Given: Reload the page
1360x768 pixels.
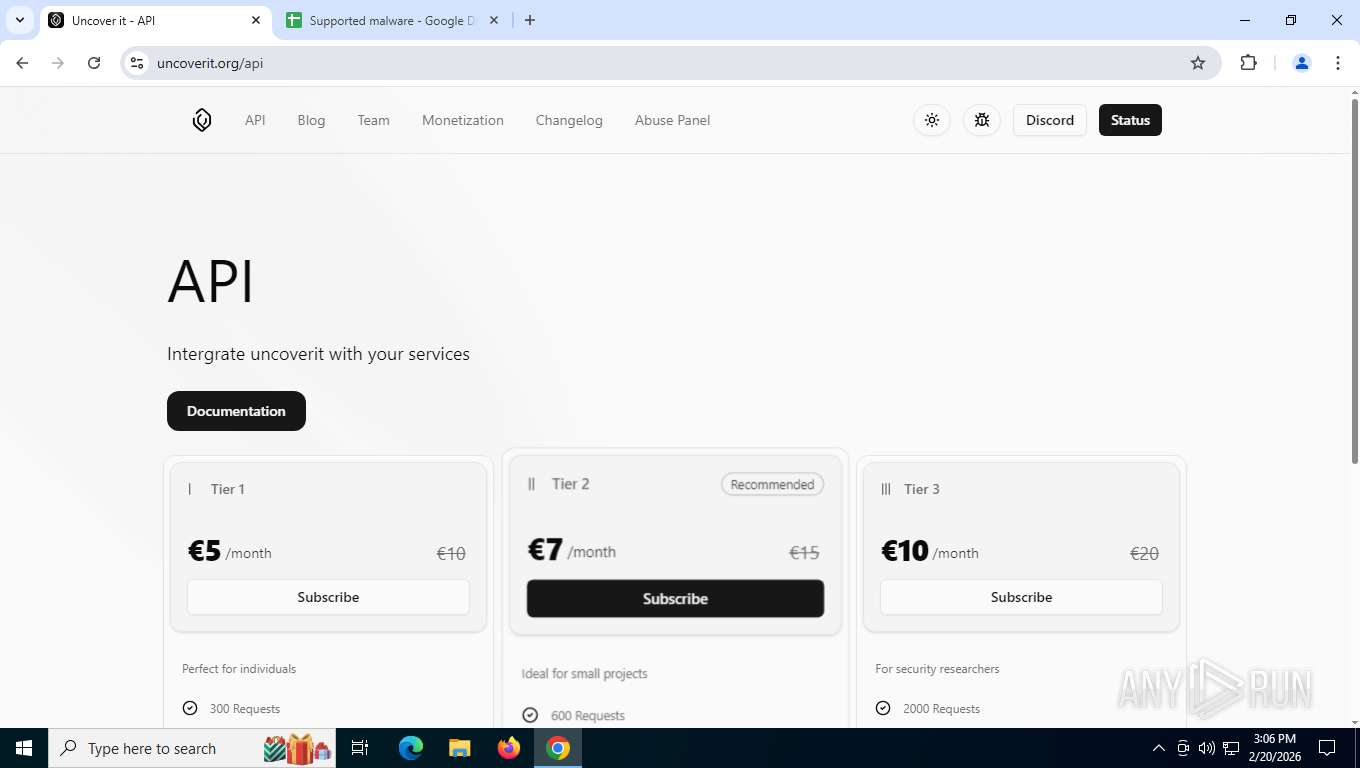Looking at the screenshot, I should pyautogui.click(x=94, y=63).
